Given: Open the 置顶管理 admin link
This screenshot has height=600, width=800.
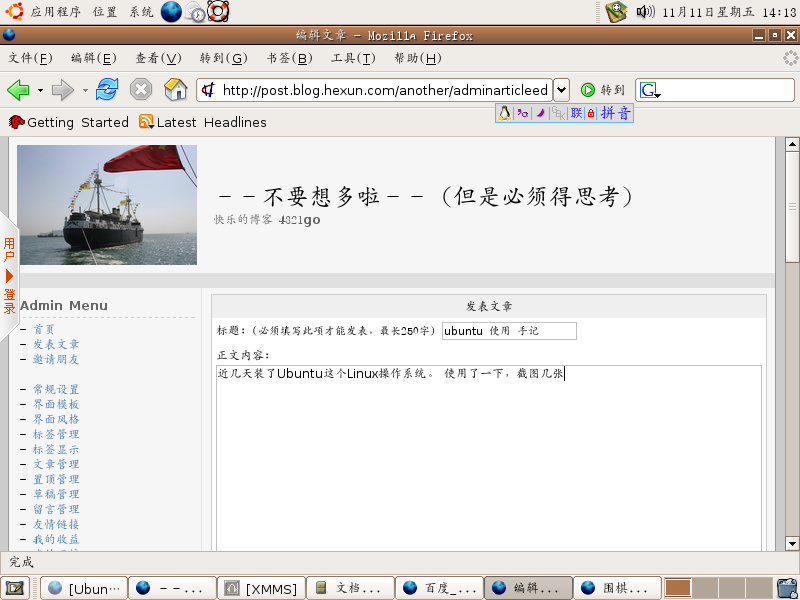Looking at the screenshot, I should [56, 479].
